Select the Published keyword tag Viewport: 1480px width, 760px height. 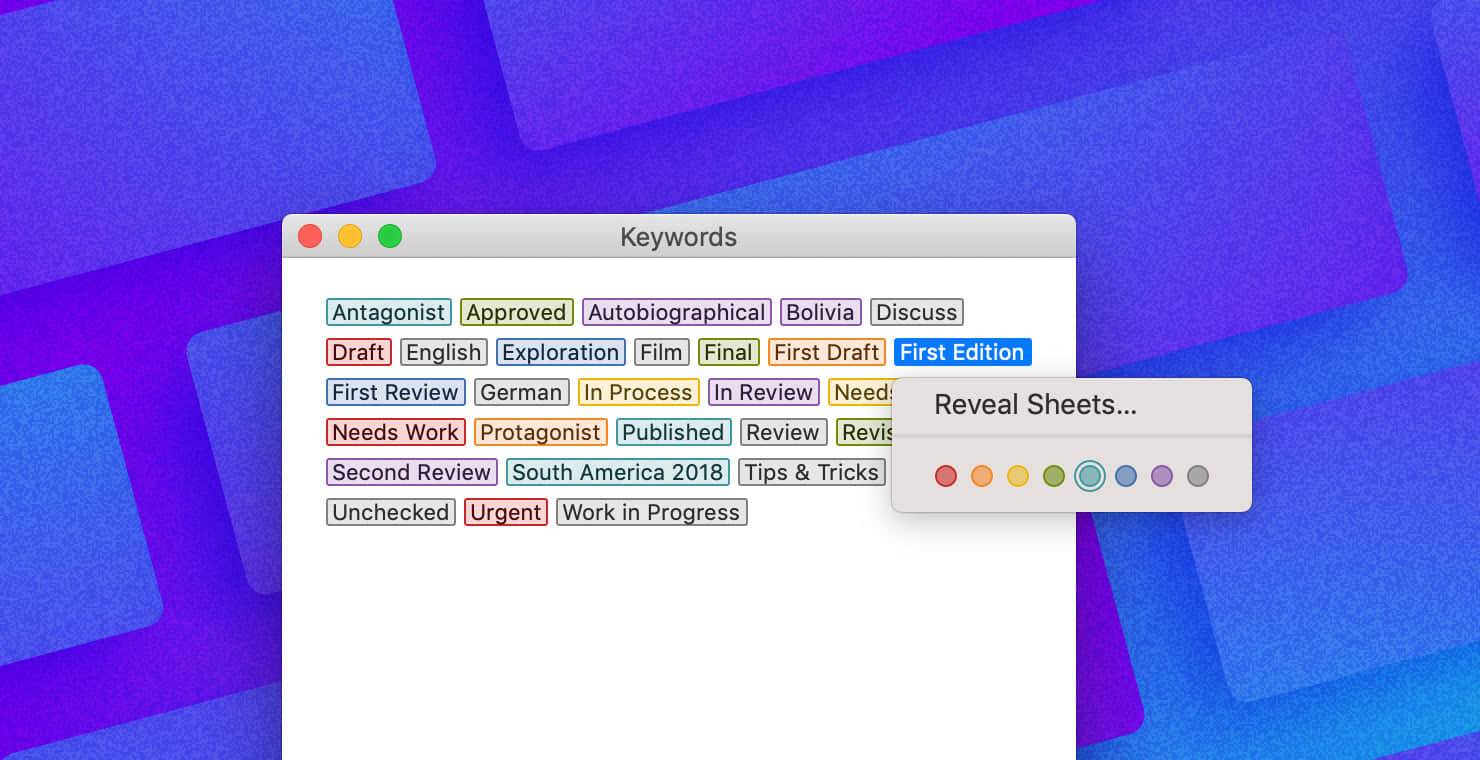tap(674, 432)
